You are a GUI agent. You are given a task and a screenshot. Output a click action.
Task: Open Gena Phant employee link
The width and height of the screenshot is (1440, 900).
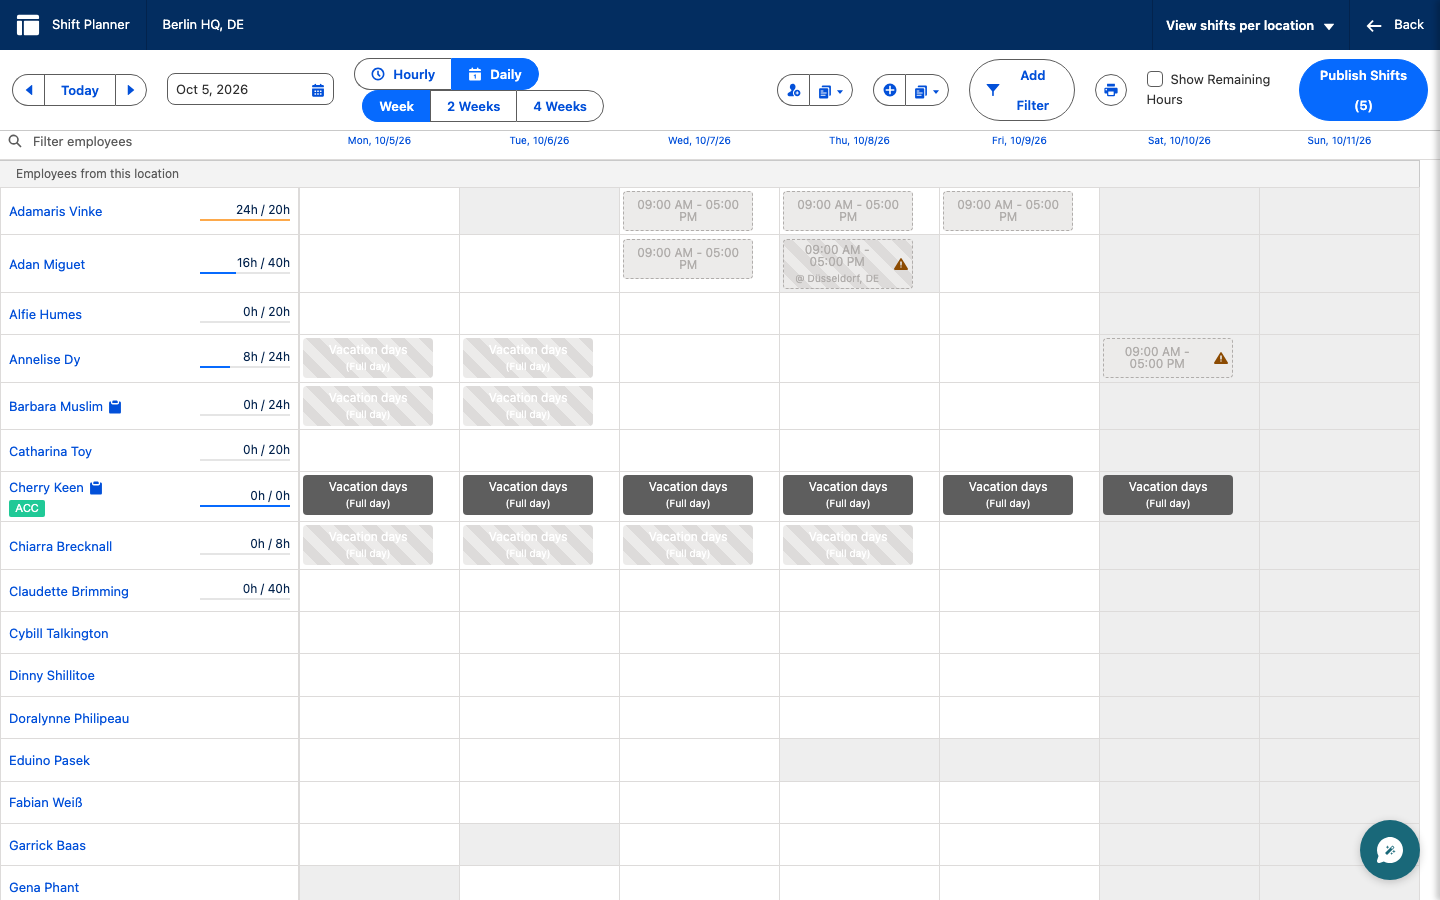point(44,887)
